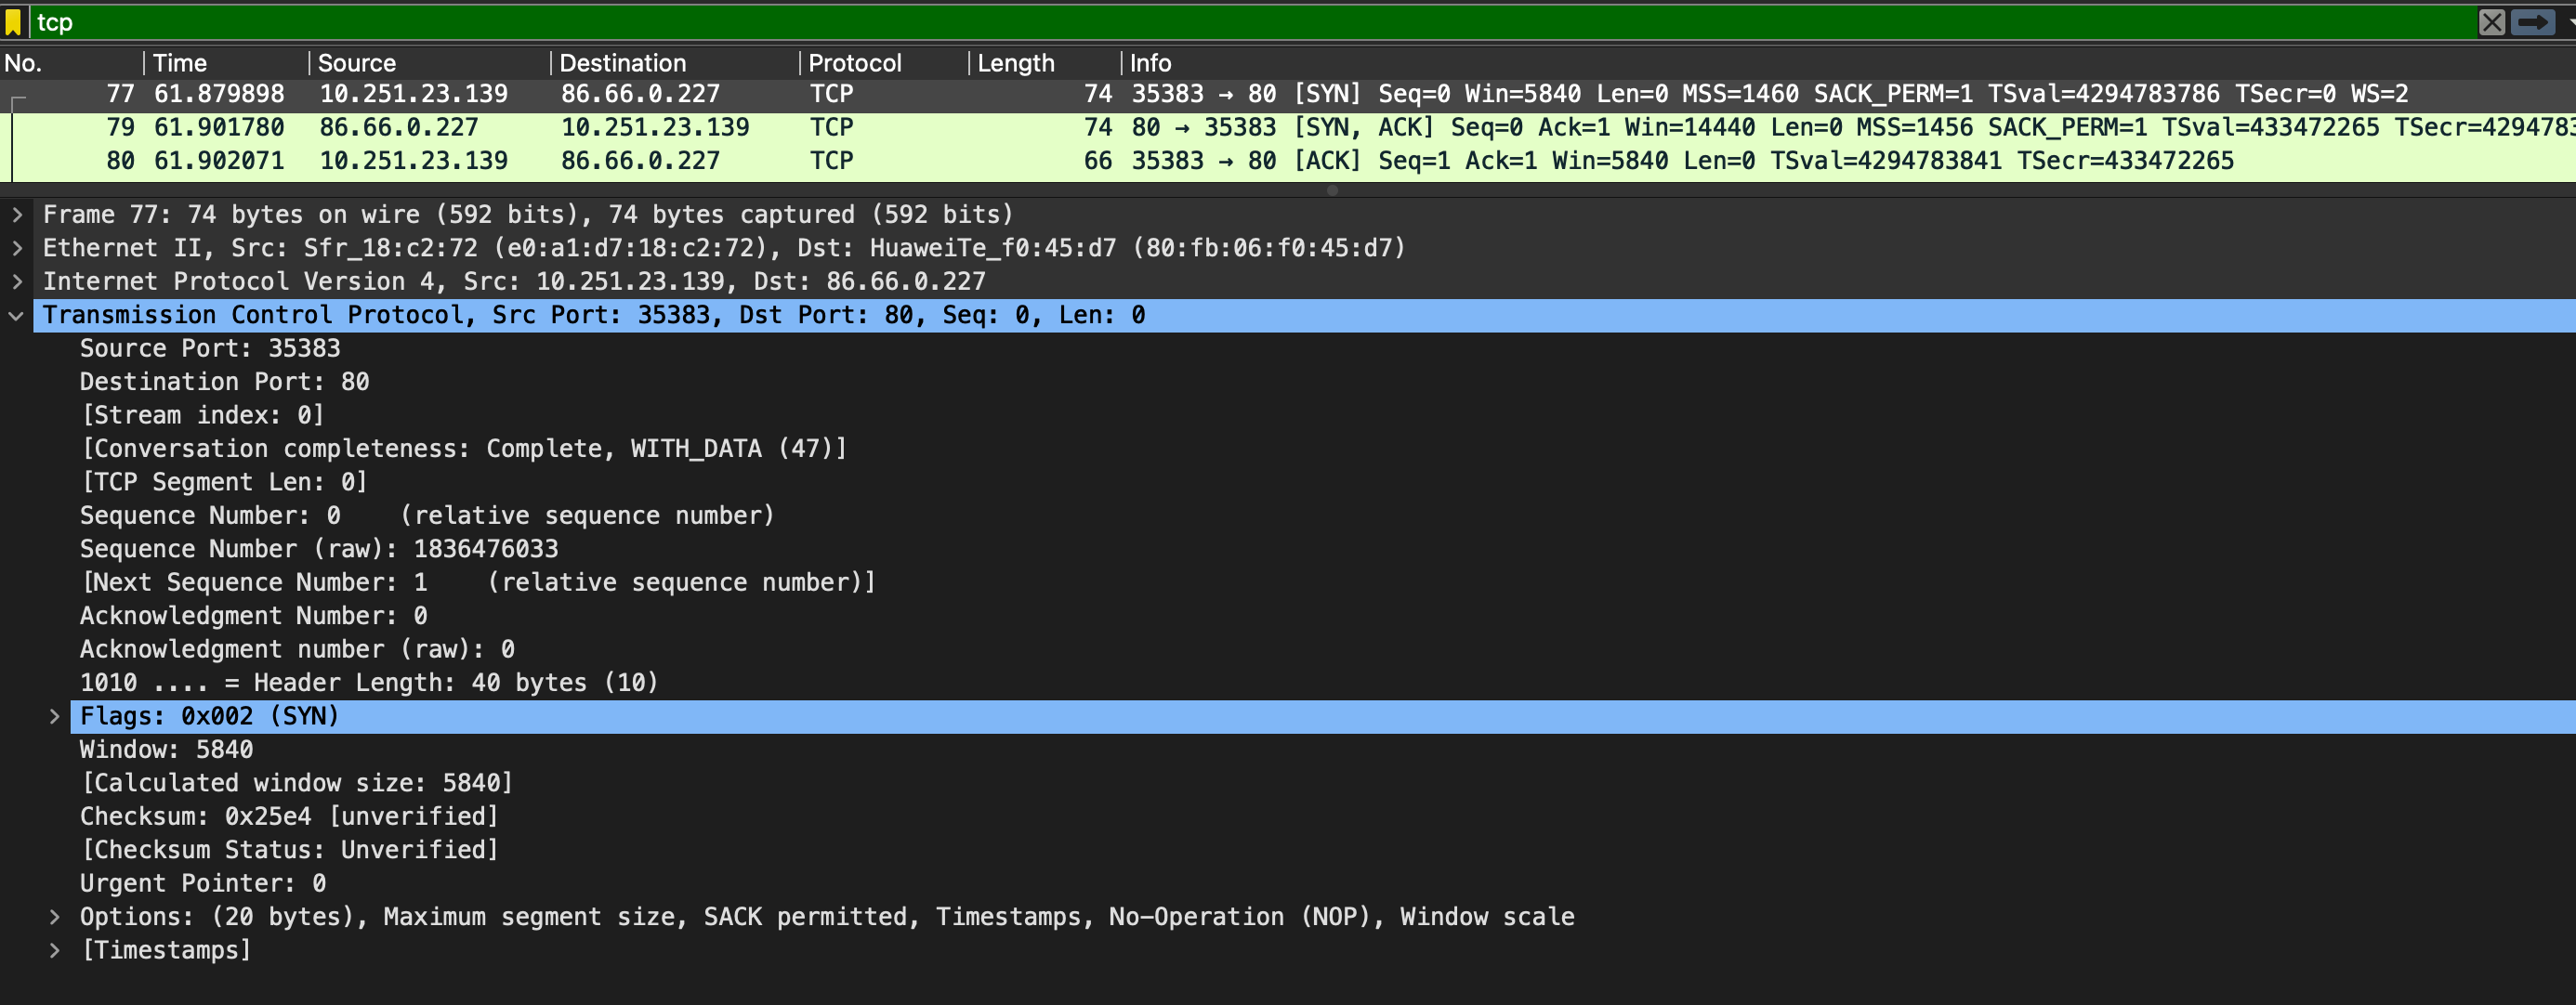Expand the Frame 77 section

pos(17,214)
